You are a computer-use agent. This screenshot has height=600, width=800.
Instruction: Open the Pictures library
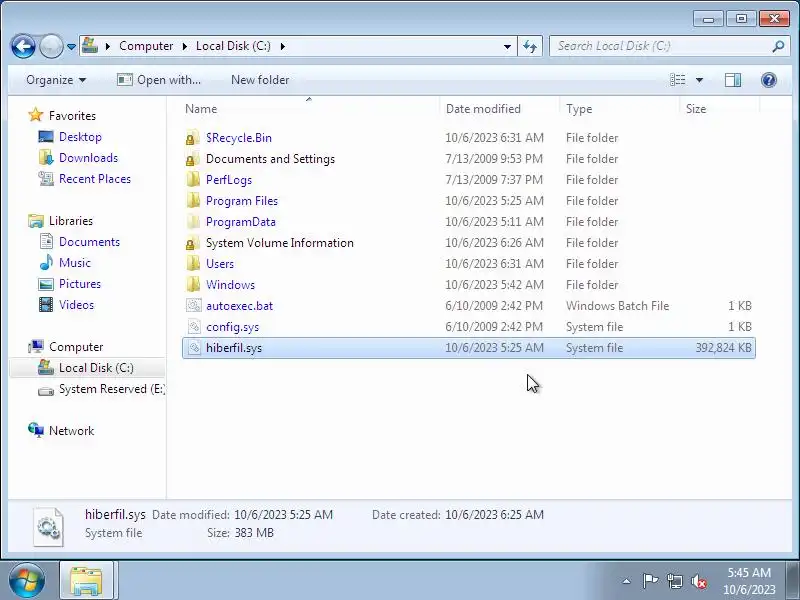pos(69,283)
